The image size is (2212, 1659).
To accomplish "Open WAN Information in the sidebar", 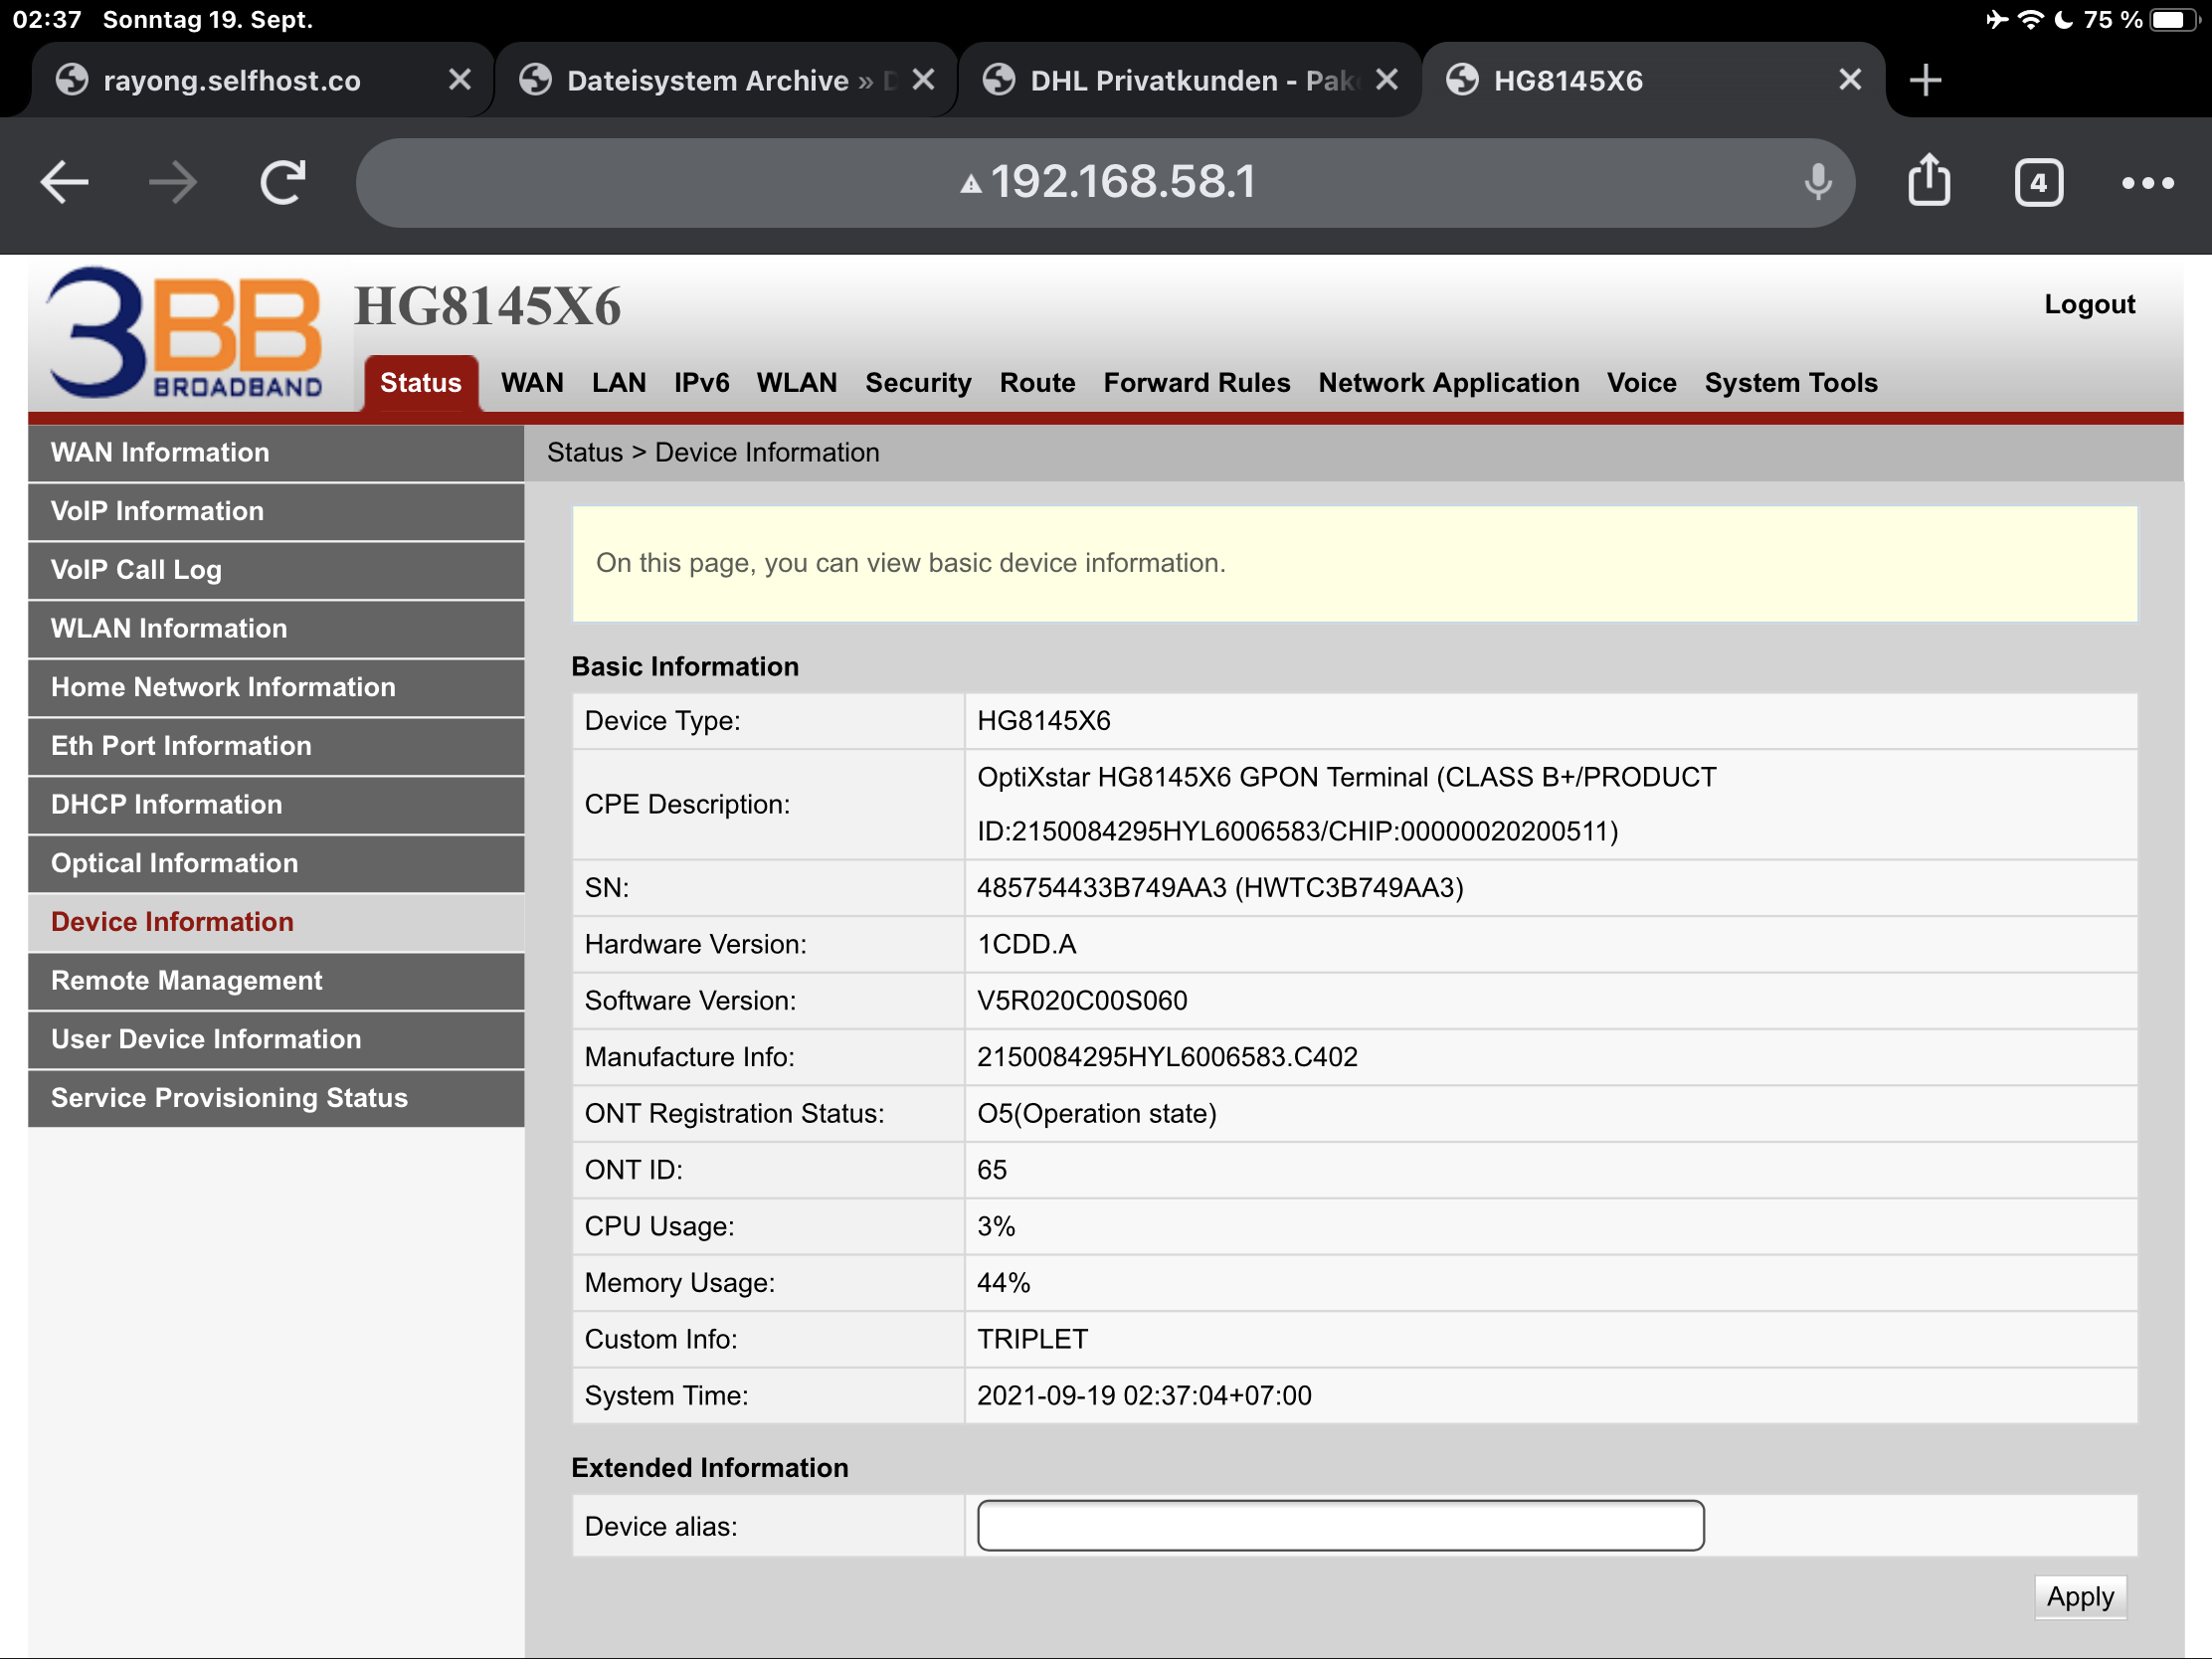I will [x=276, y=453].
